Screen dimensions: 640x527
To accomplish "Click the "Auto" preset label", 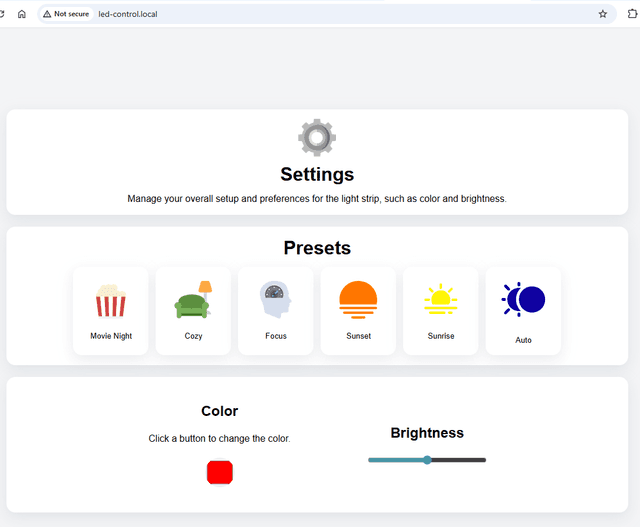I will 523,340.
